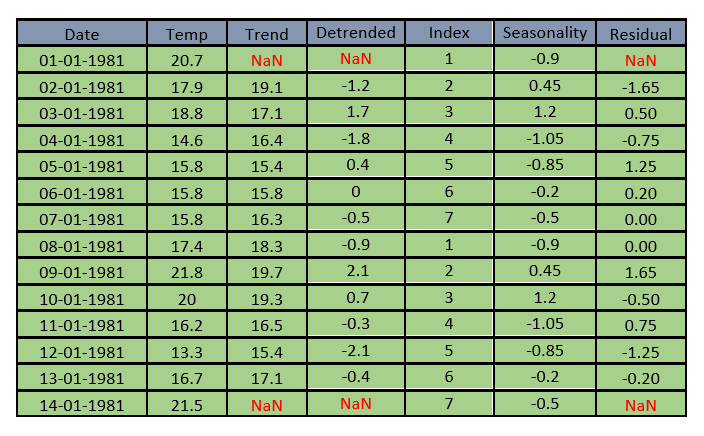Viewport: 704px width, 436px height.
Task: Click the Date column header
Action: tap(81, 34)
